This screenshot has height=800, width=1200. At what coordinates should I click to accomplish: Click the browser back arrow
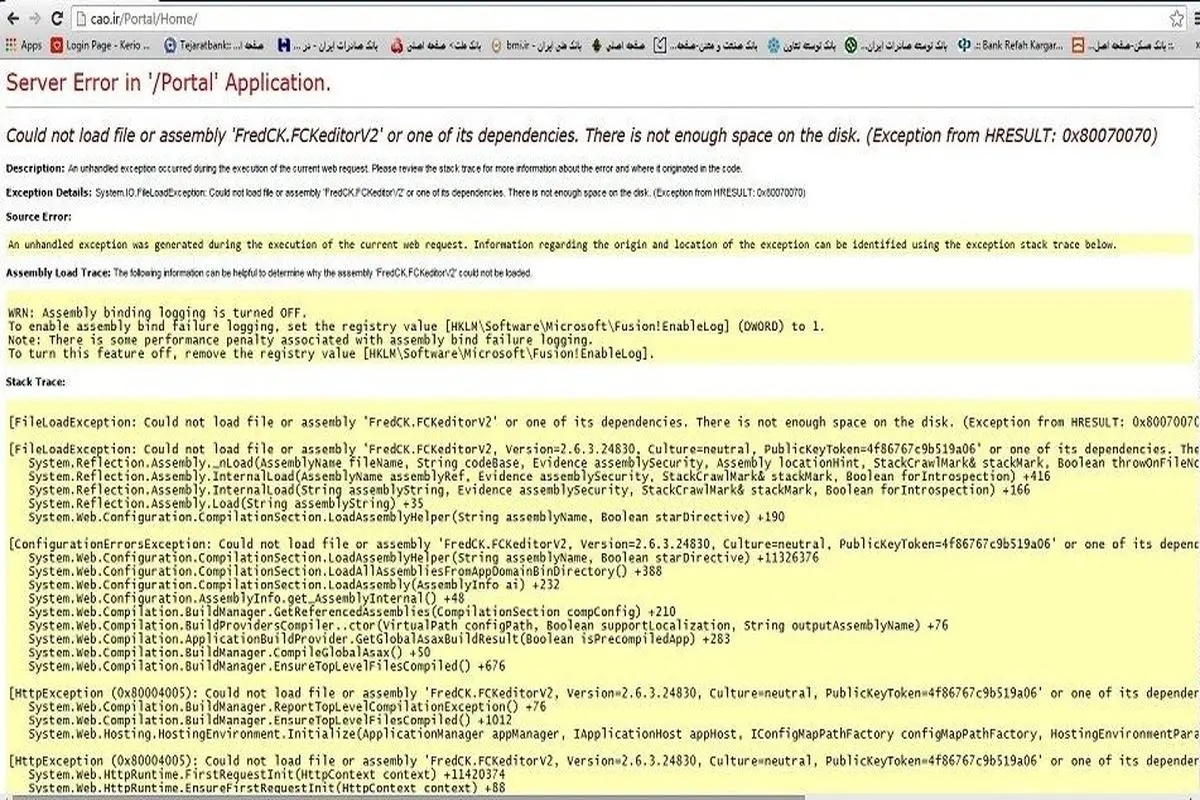coord(12,19)
